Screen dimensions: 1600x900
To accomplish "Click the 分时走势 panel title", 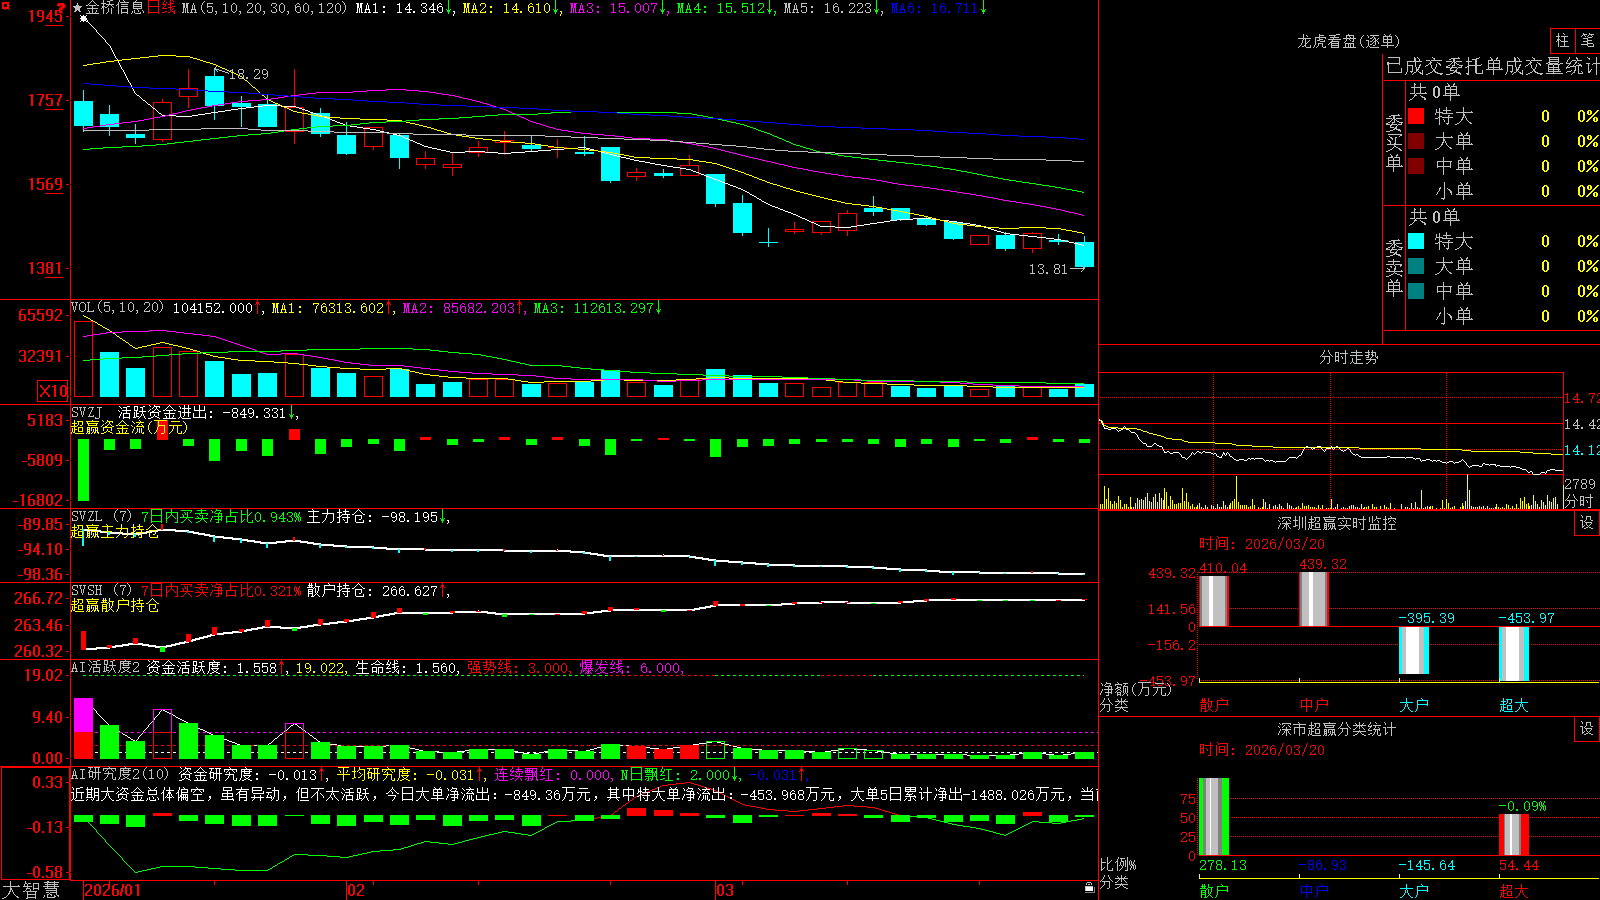I will (x=1348, y=357).
